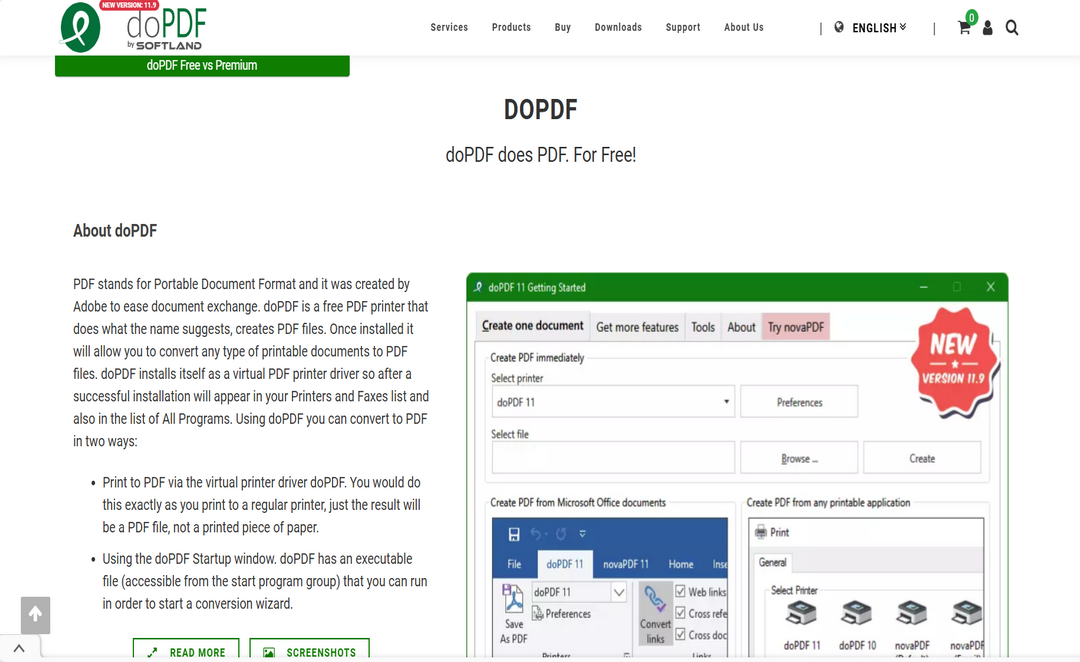
Task: Click the Select file input field
Action: point(613,456)
